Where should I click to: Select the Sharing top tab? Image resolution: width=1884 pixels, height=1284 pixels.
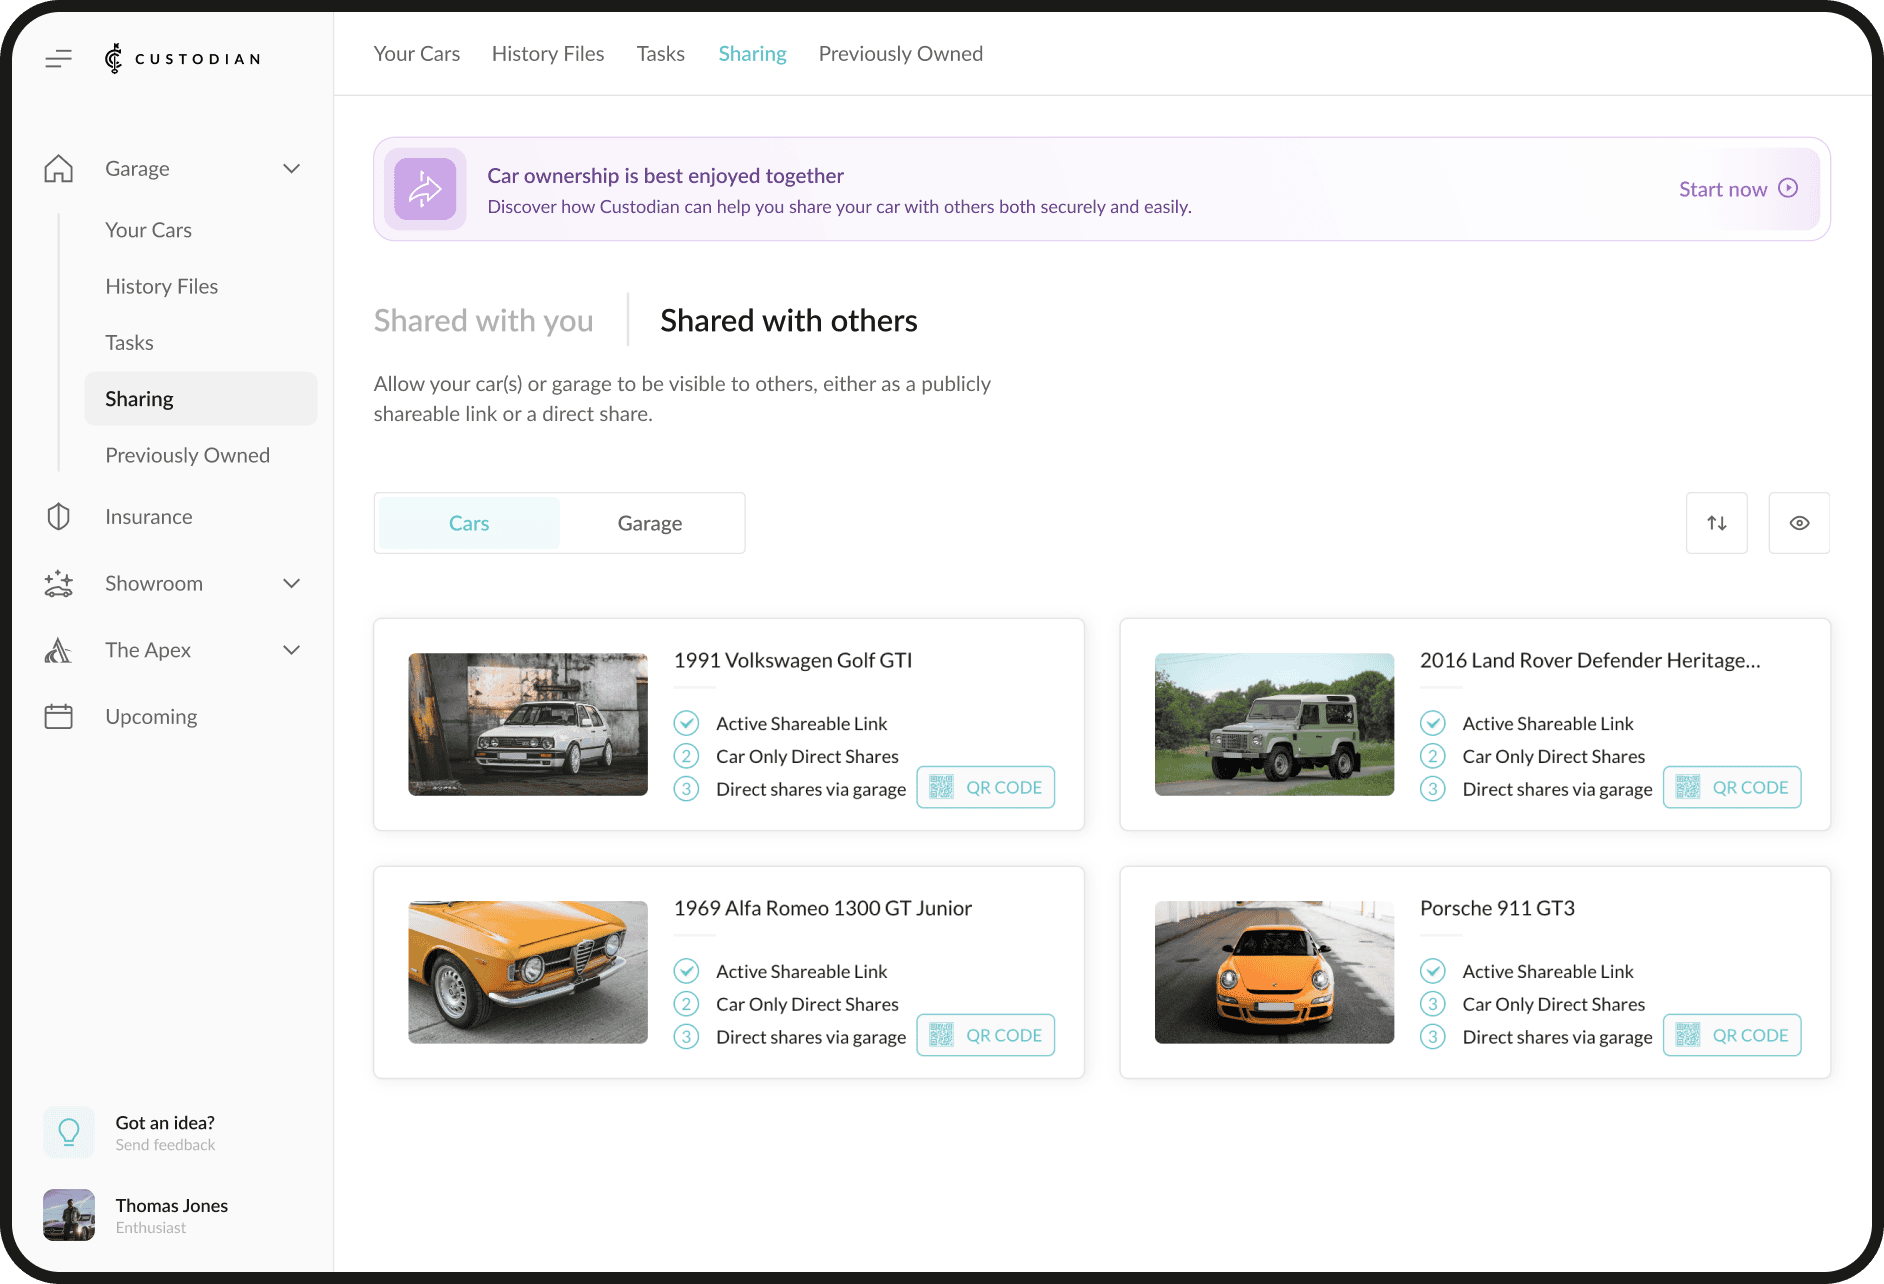[x=753, y=54]
